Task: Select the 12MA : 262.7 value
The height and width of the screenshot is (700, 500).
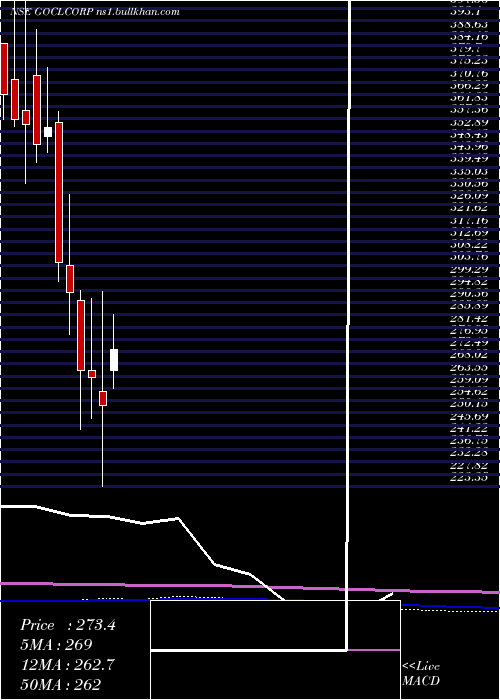Action: tap(67, 664)
